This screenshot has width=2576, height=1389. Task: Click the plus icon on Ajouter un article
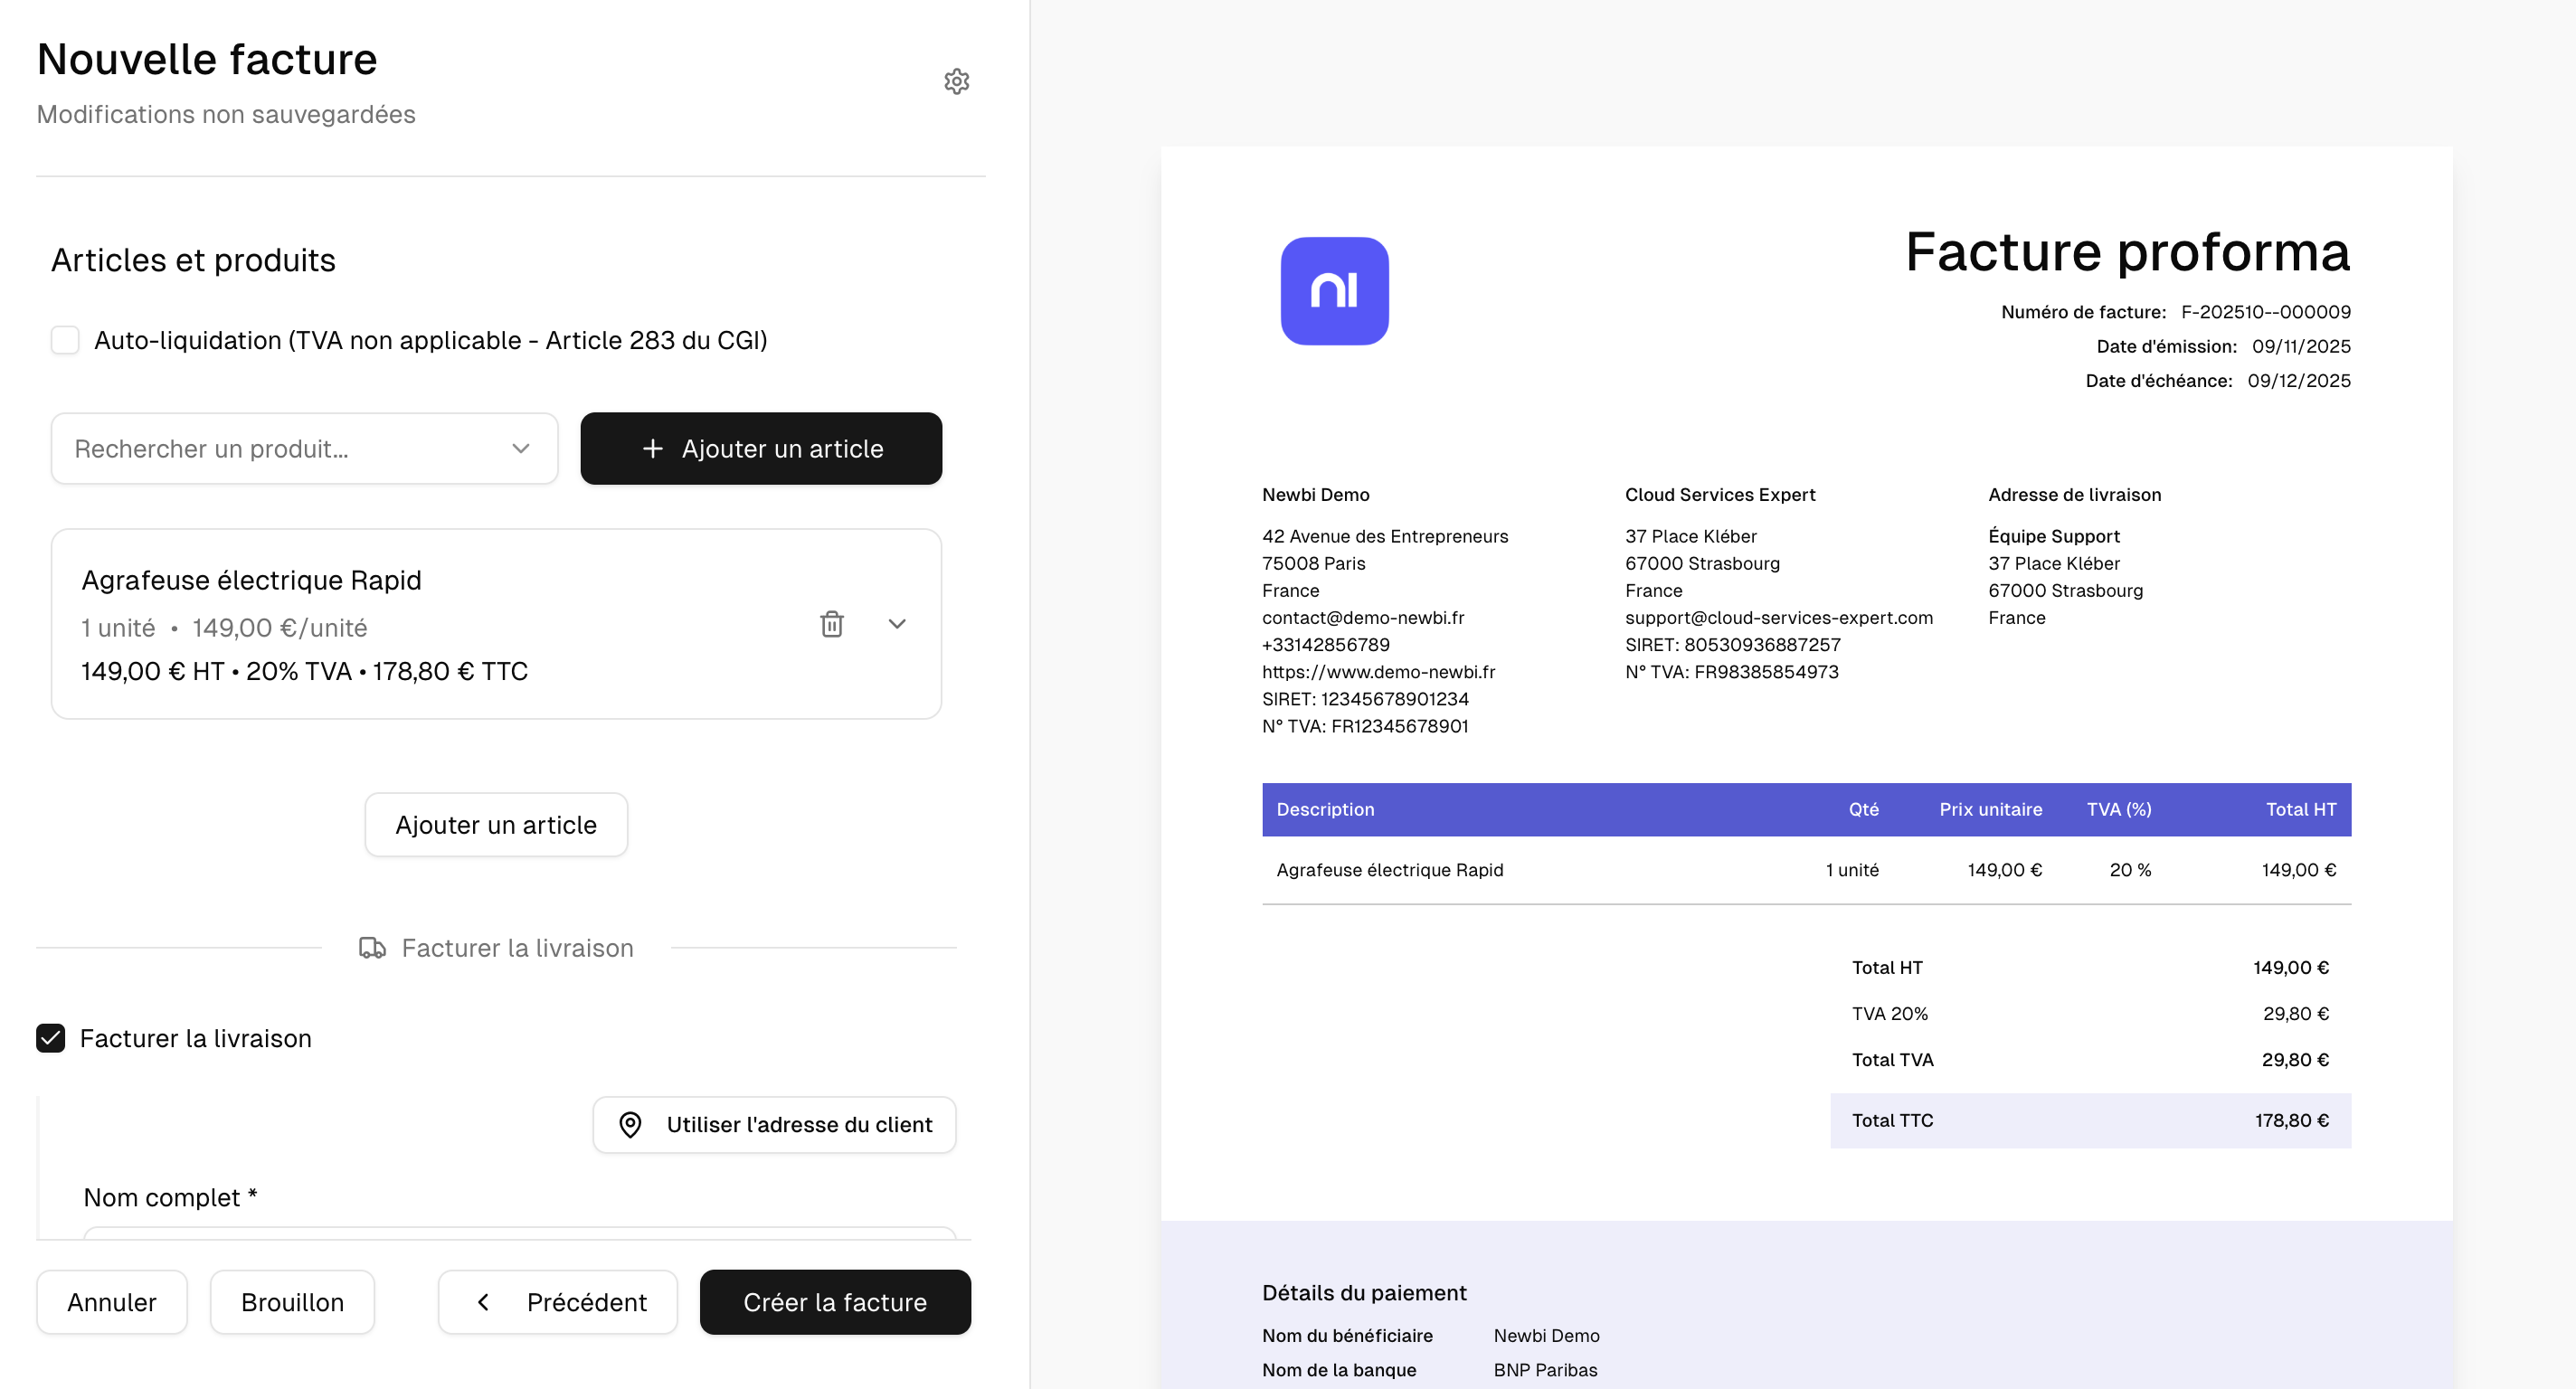click(x=652, y=449)
